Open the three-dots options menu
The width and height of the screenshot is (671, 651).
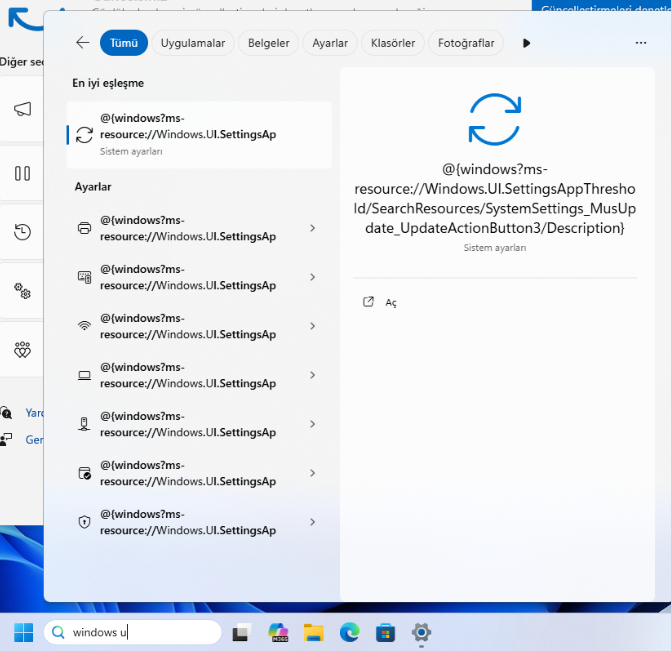(x=641, y=43)
